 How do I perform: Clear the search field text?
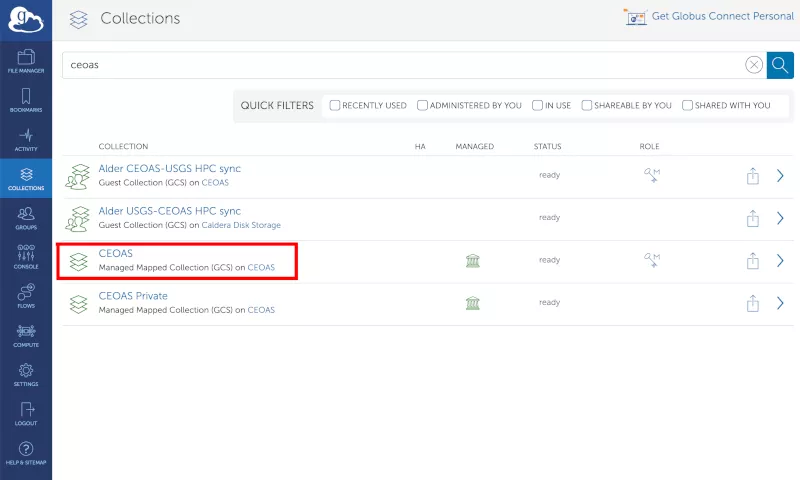pos(754,65)
